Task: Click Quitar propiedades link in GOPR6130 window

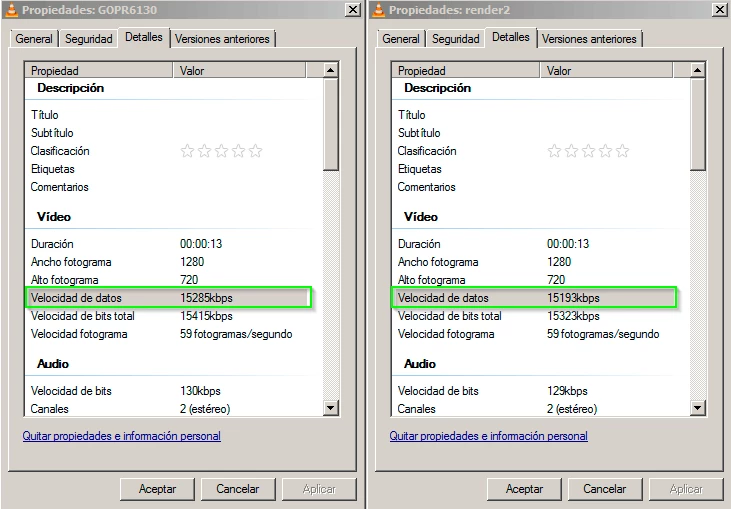Action: (122, 436)
